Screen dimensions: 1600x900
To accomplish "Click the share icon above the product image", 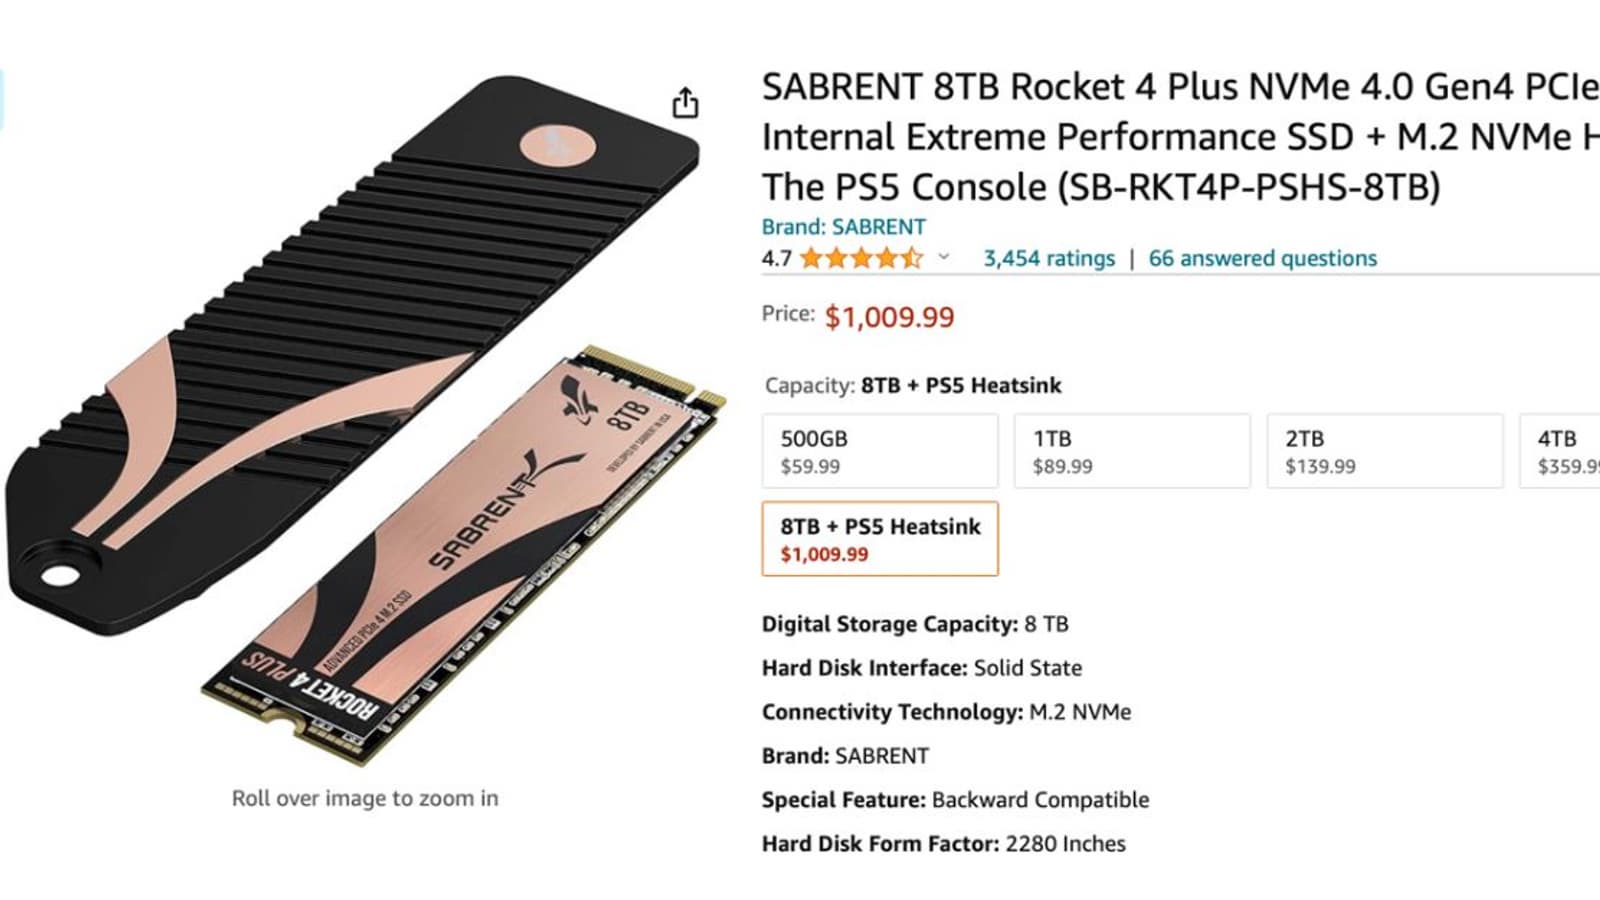I will (x=685, y=103).
